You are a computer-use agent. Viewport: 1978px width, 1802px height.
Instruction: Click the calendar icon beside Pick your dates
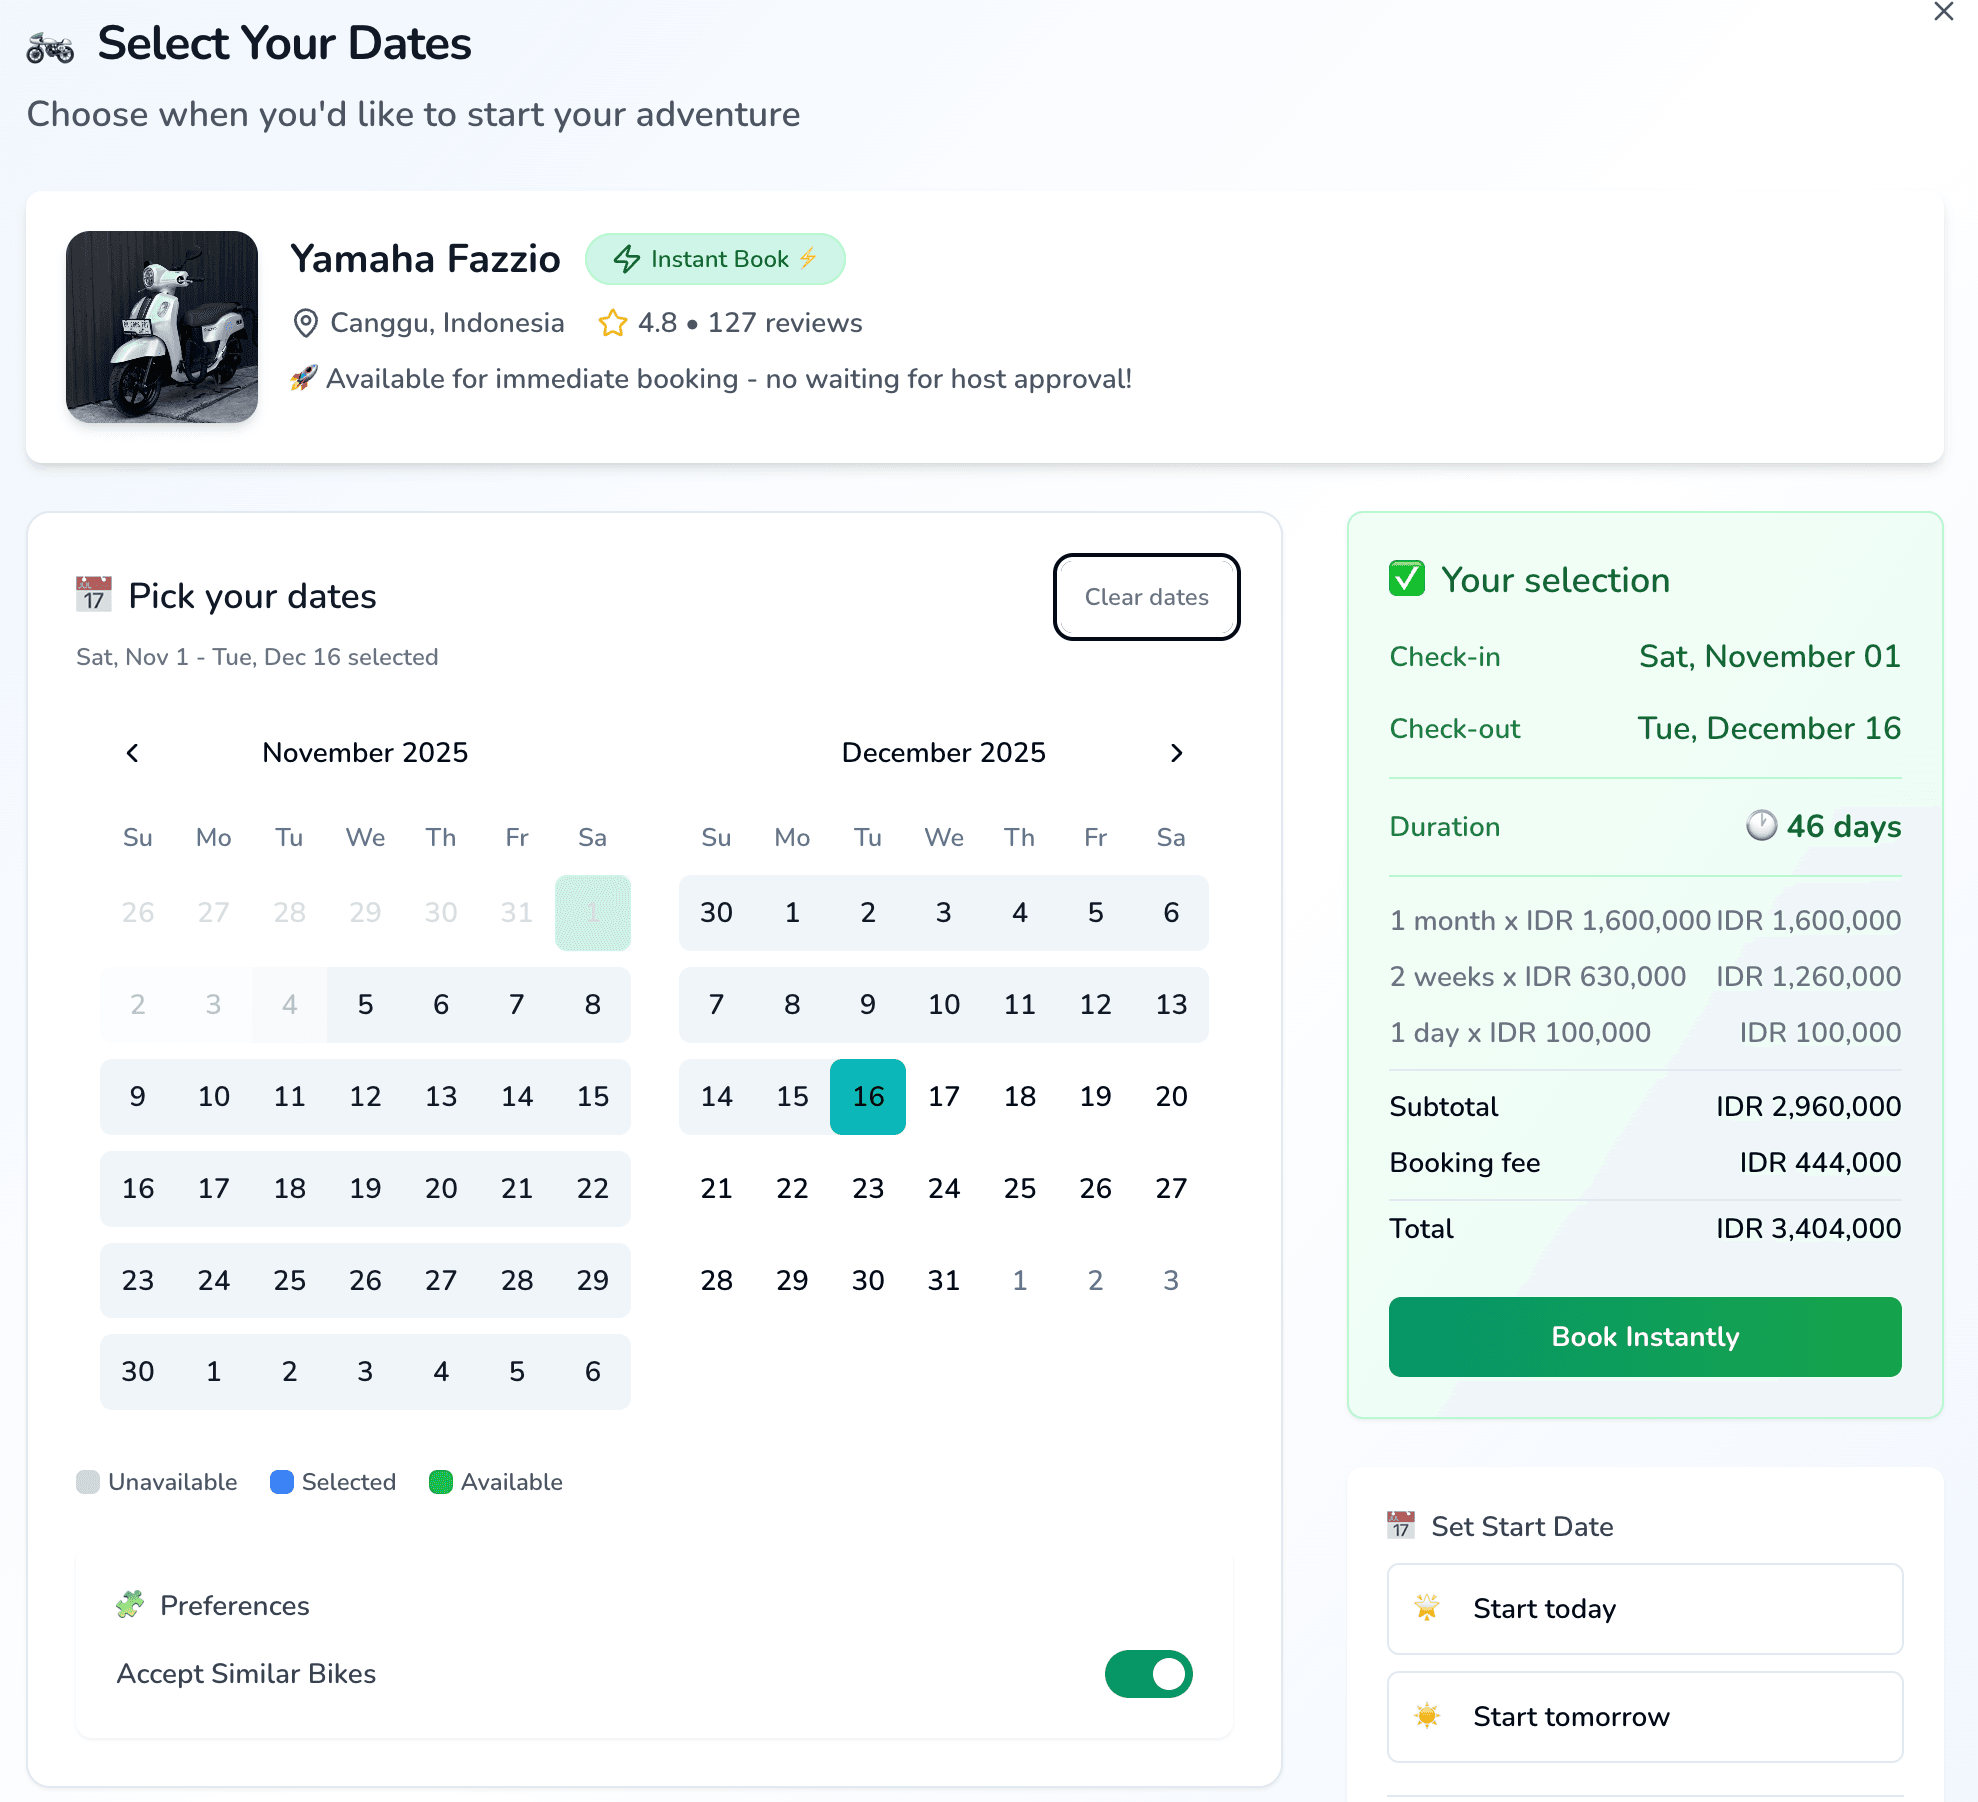pos(94,594)
